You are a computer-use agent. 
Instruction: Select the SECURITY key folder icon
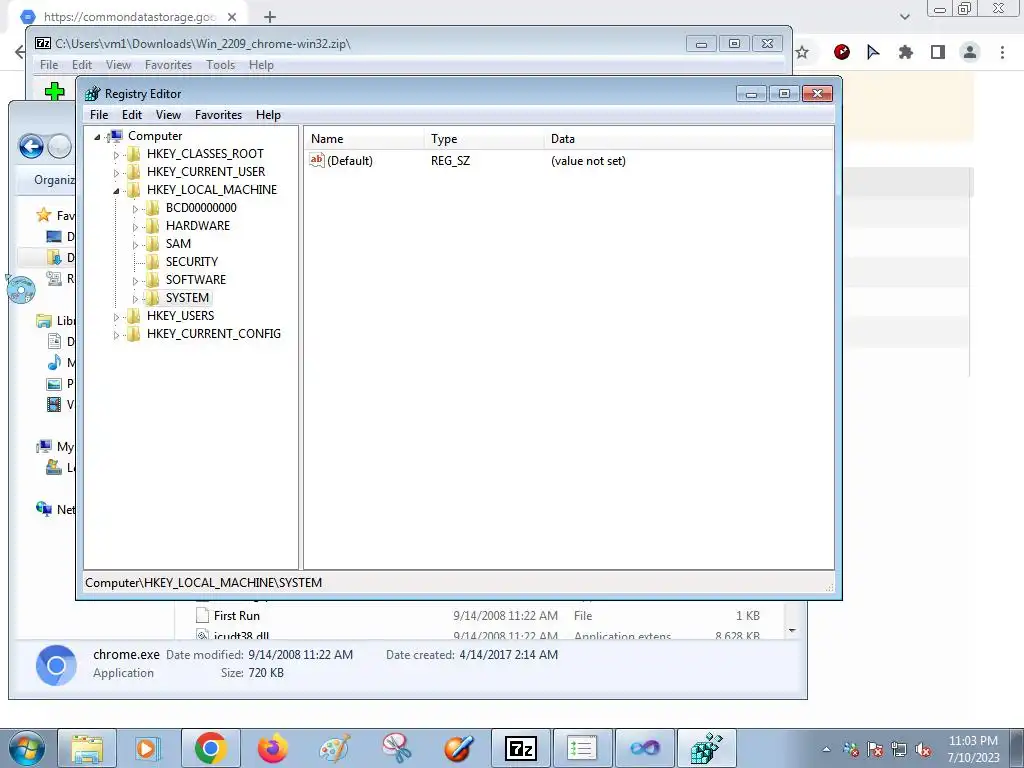[153, 262]
